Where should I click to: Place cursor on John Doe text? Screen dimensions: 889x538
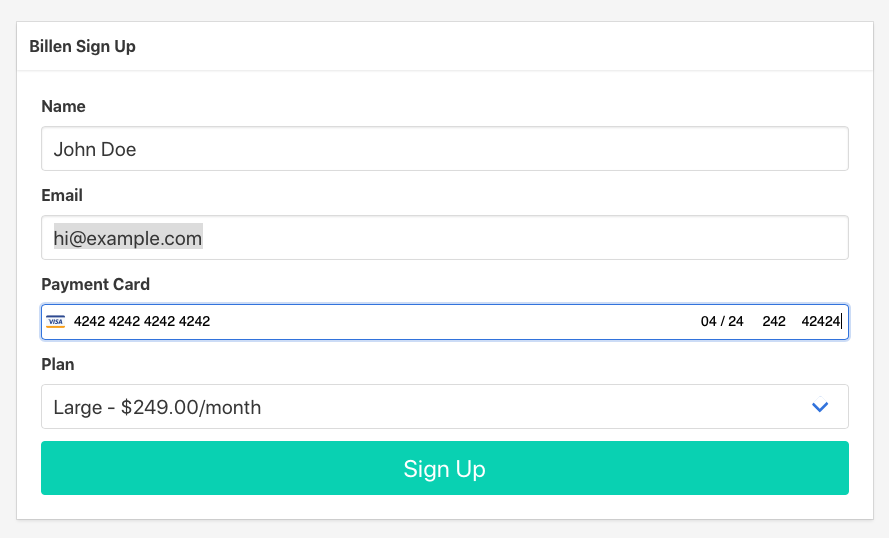pyautogui.click(x=95, y=150)
